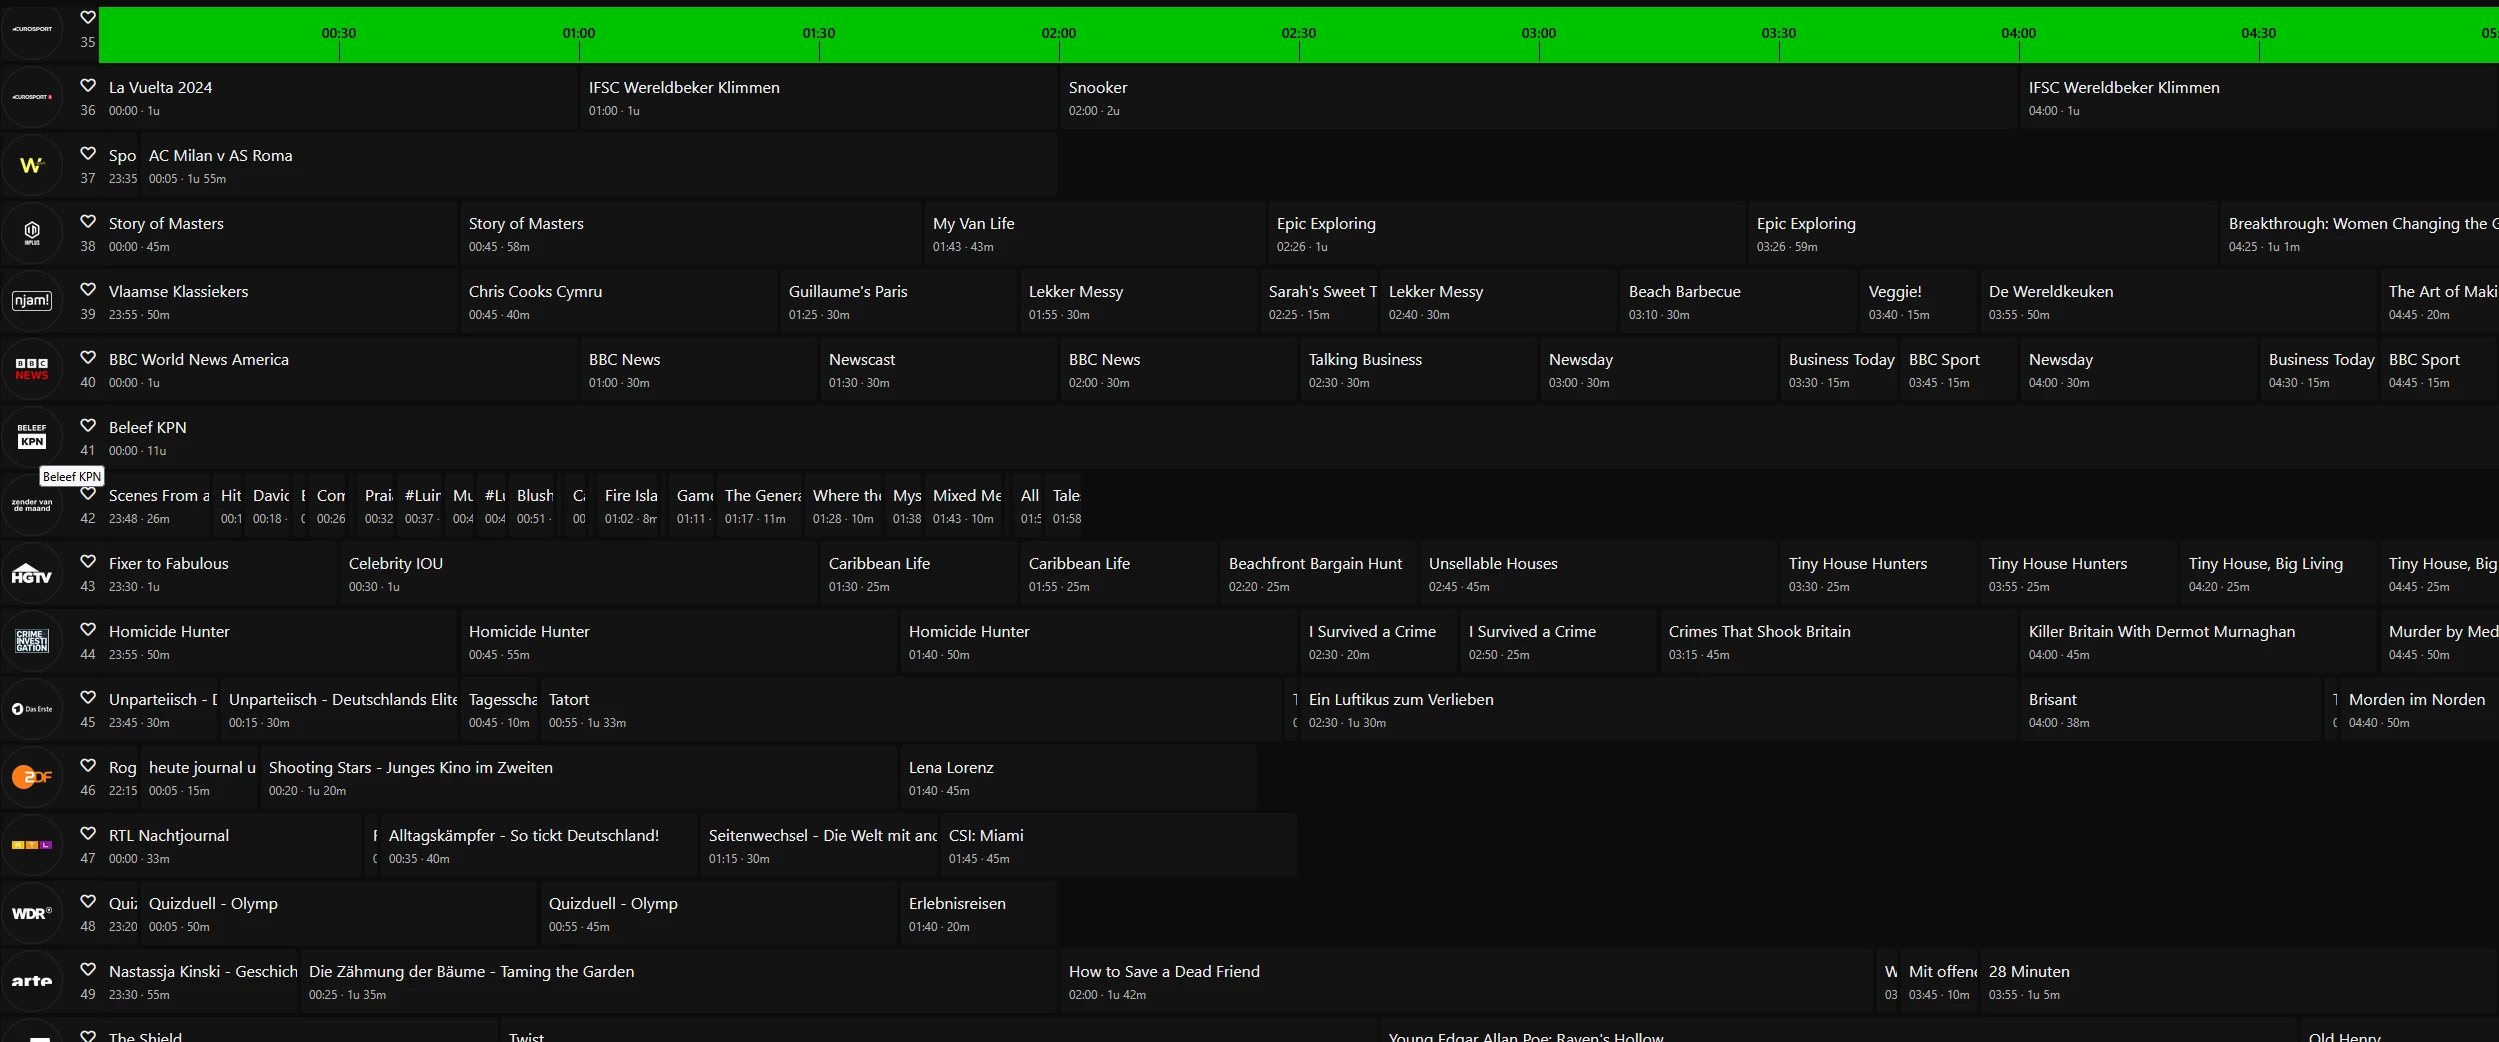2499x1042 pixels.
Task: Select Brisant at 04:00
Action: coord(2171,710)
